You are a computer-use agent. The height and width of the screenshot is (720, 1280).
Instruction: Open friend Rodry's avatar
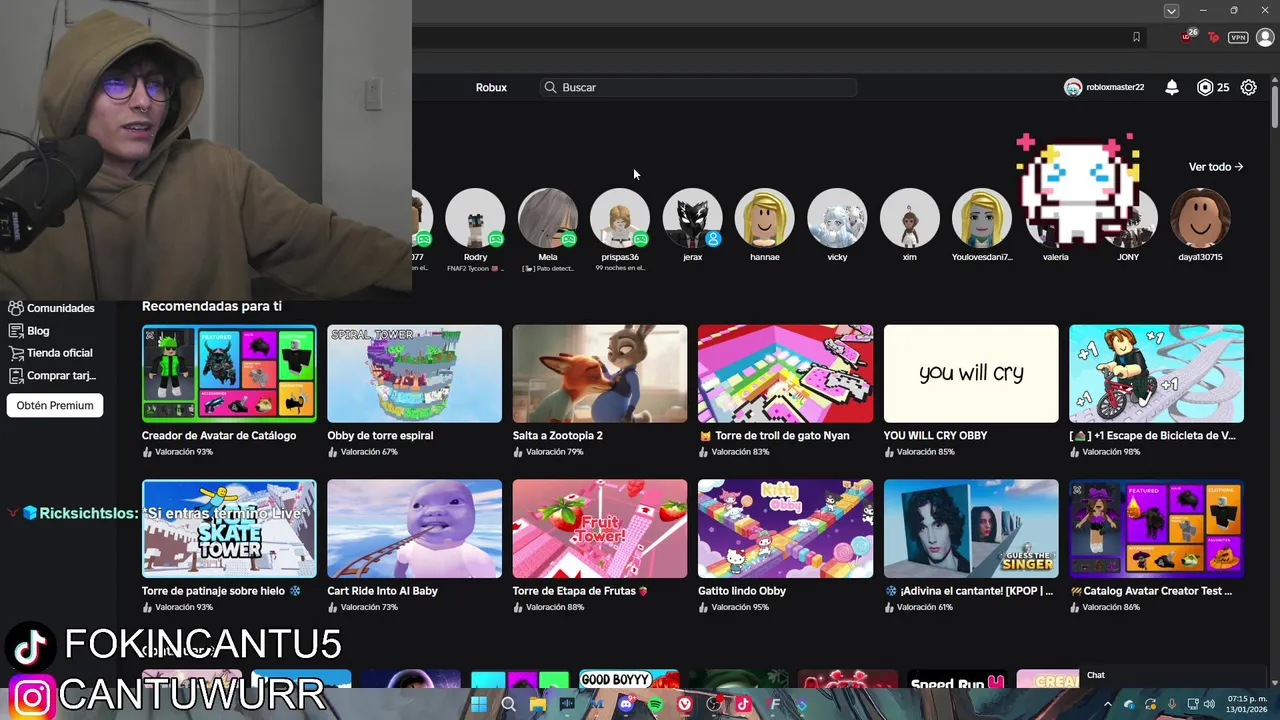tap(475, 217)
